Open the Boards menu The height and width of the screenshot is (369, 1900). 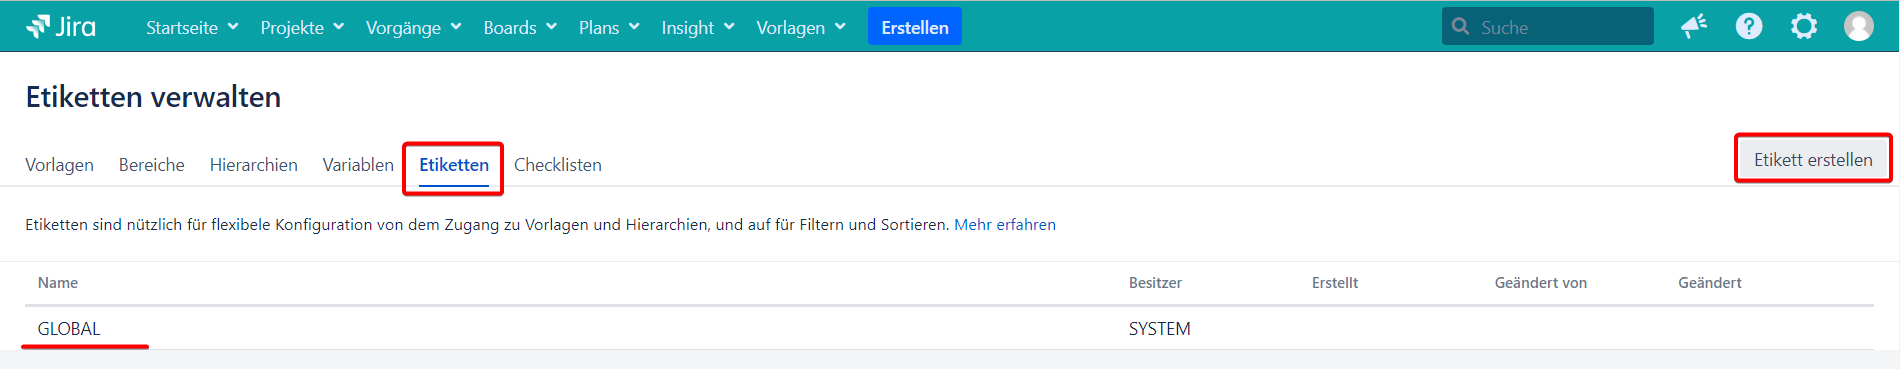pyautogui.click(x=520, y=27)
